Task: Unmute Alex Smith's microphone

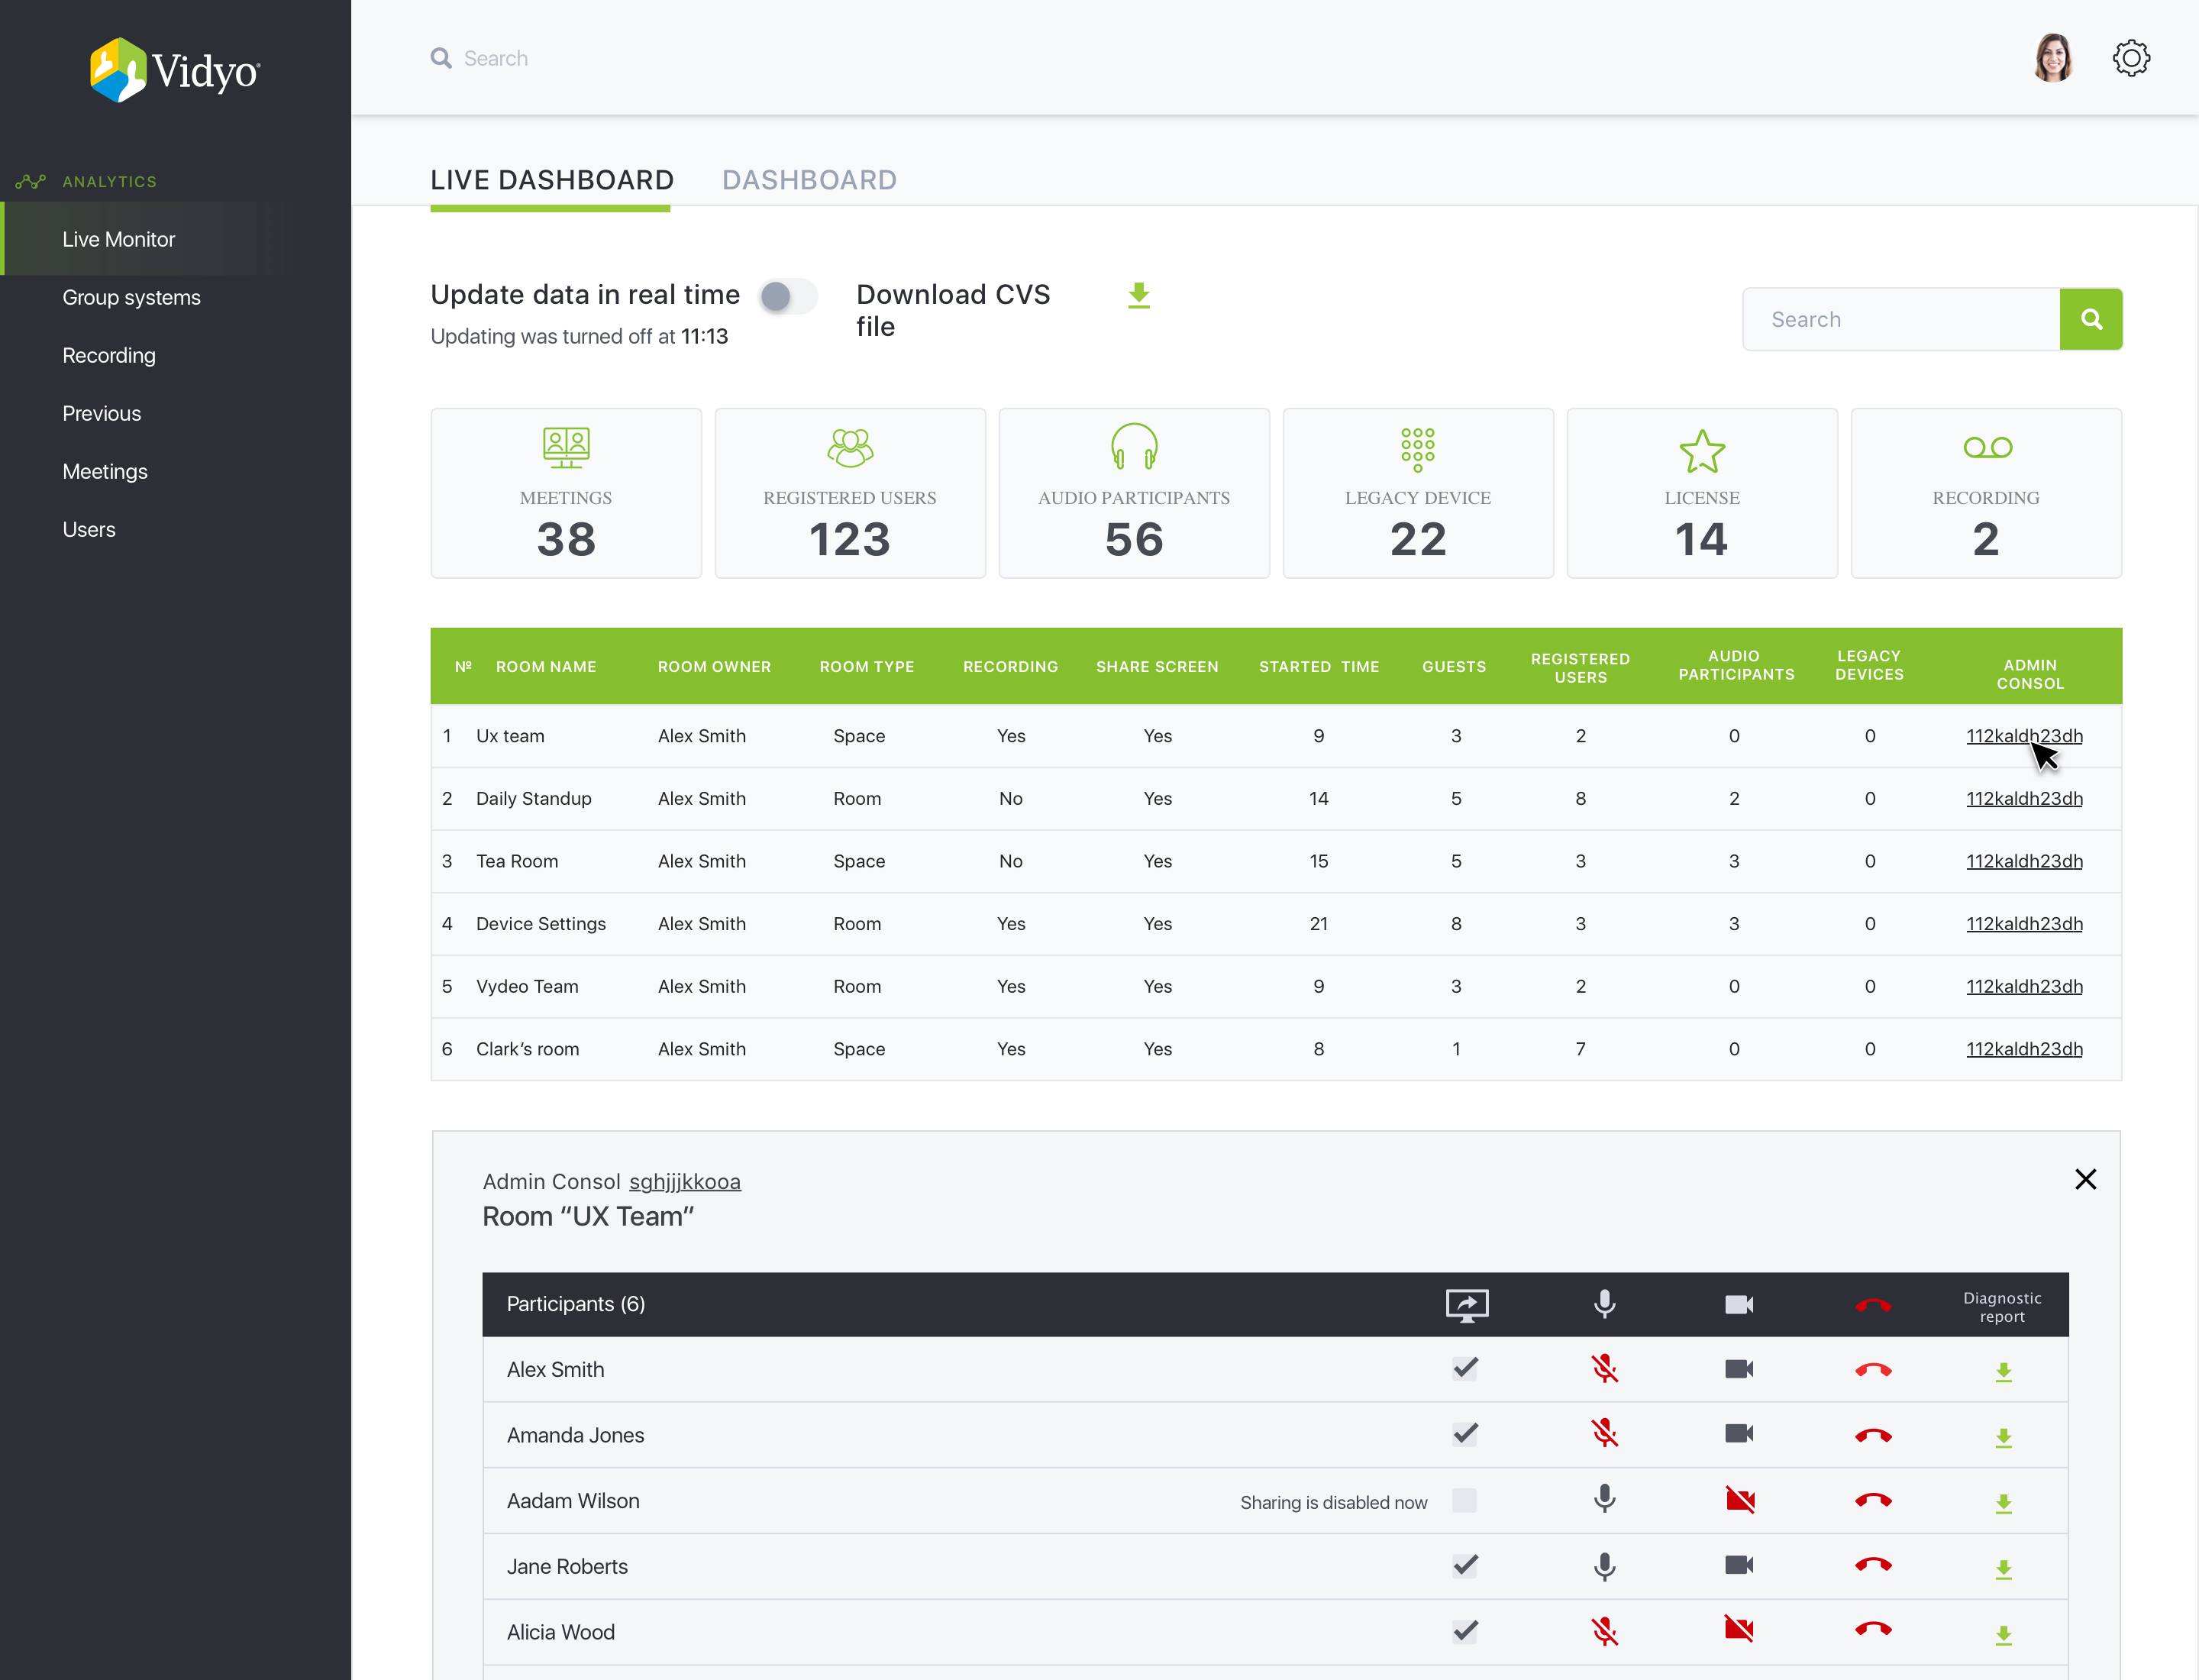Action: [1604, 1369]
